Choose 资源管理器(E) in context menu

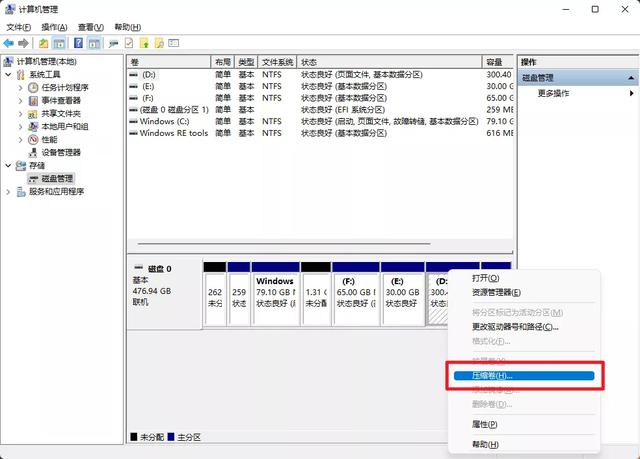(x=524, y=293)
